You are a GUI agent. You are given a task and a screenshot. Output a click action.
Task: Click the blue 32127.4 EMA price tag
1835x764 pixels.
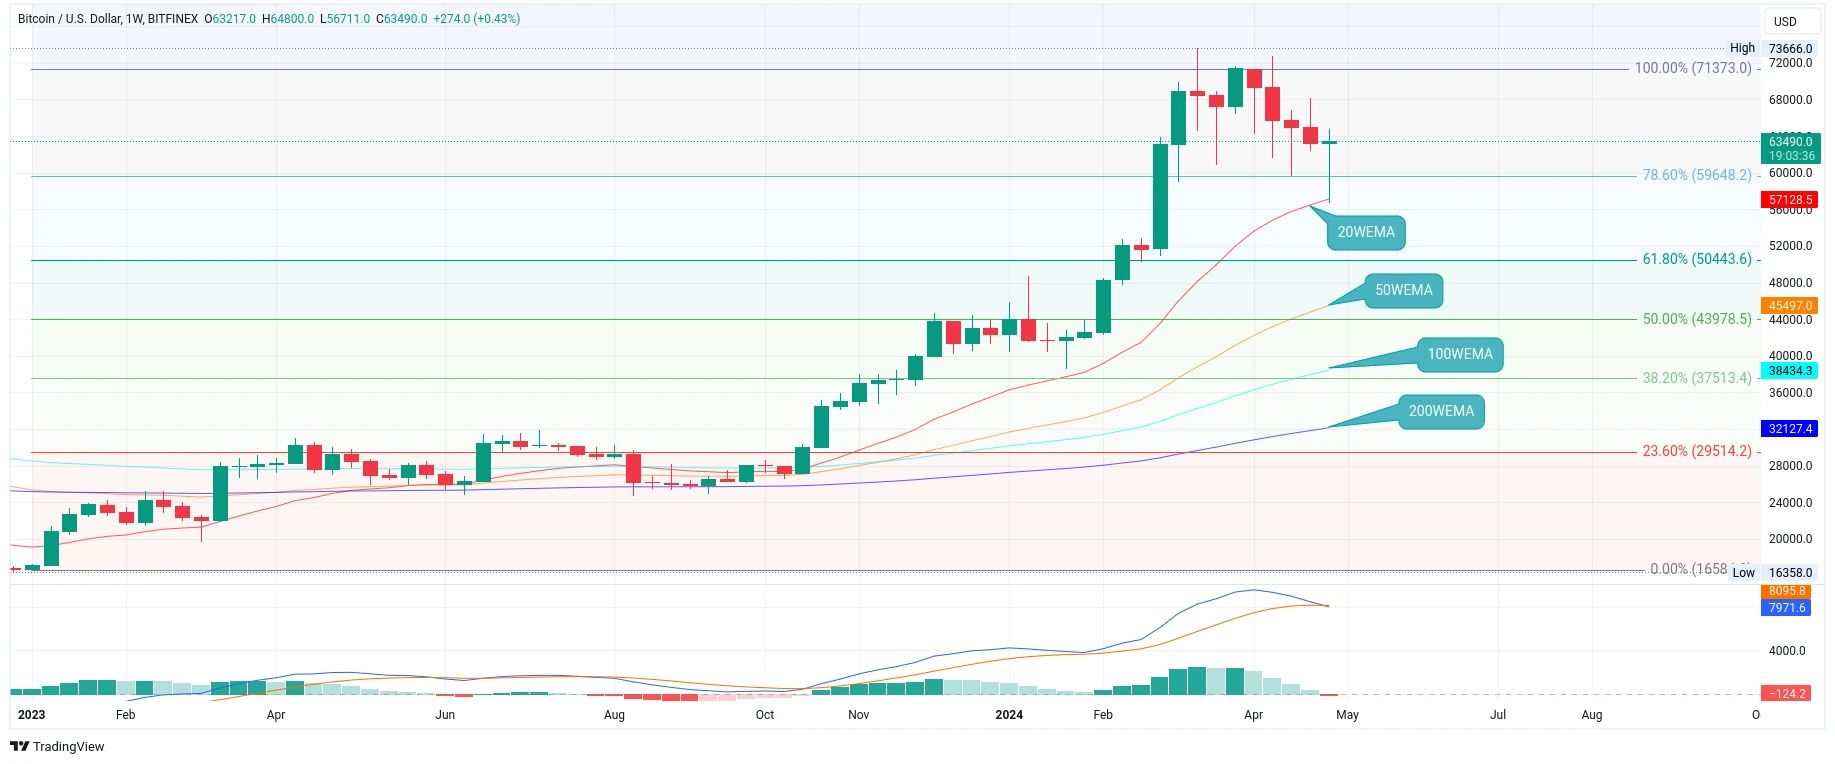click(1790, 429)
